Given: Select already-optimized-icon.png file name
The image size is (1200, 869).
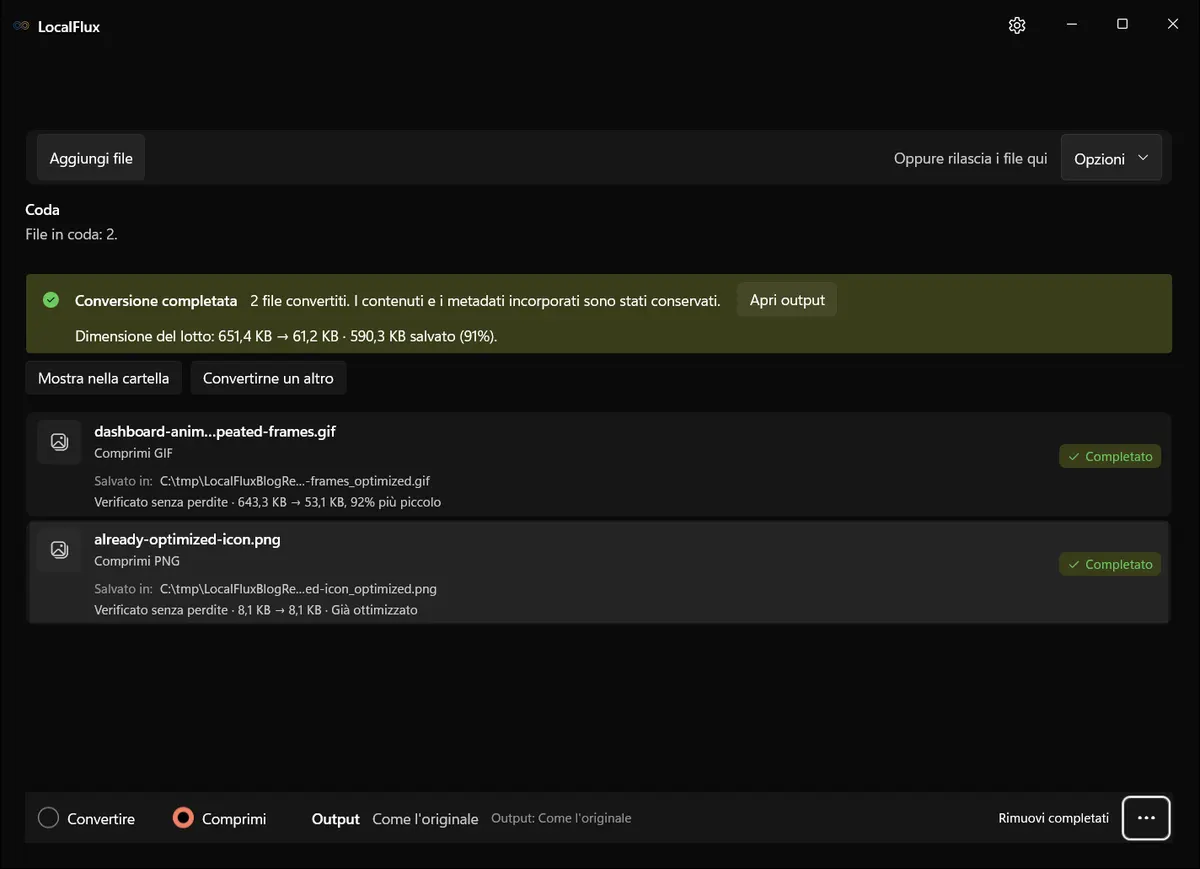Looking at the screenshot, I should point(187,539).
